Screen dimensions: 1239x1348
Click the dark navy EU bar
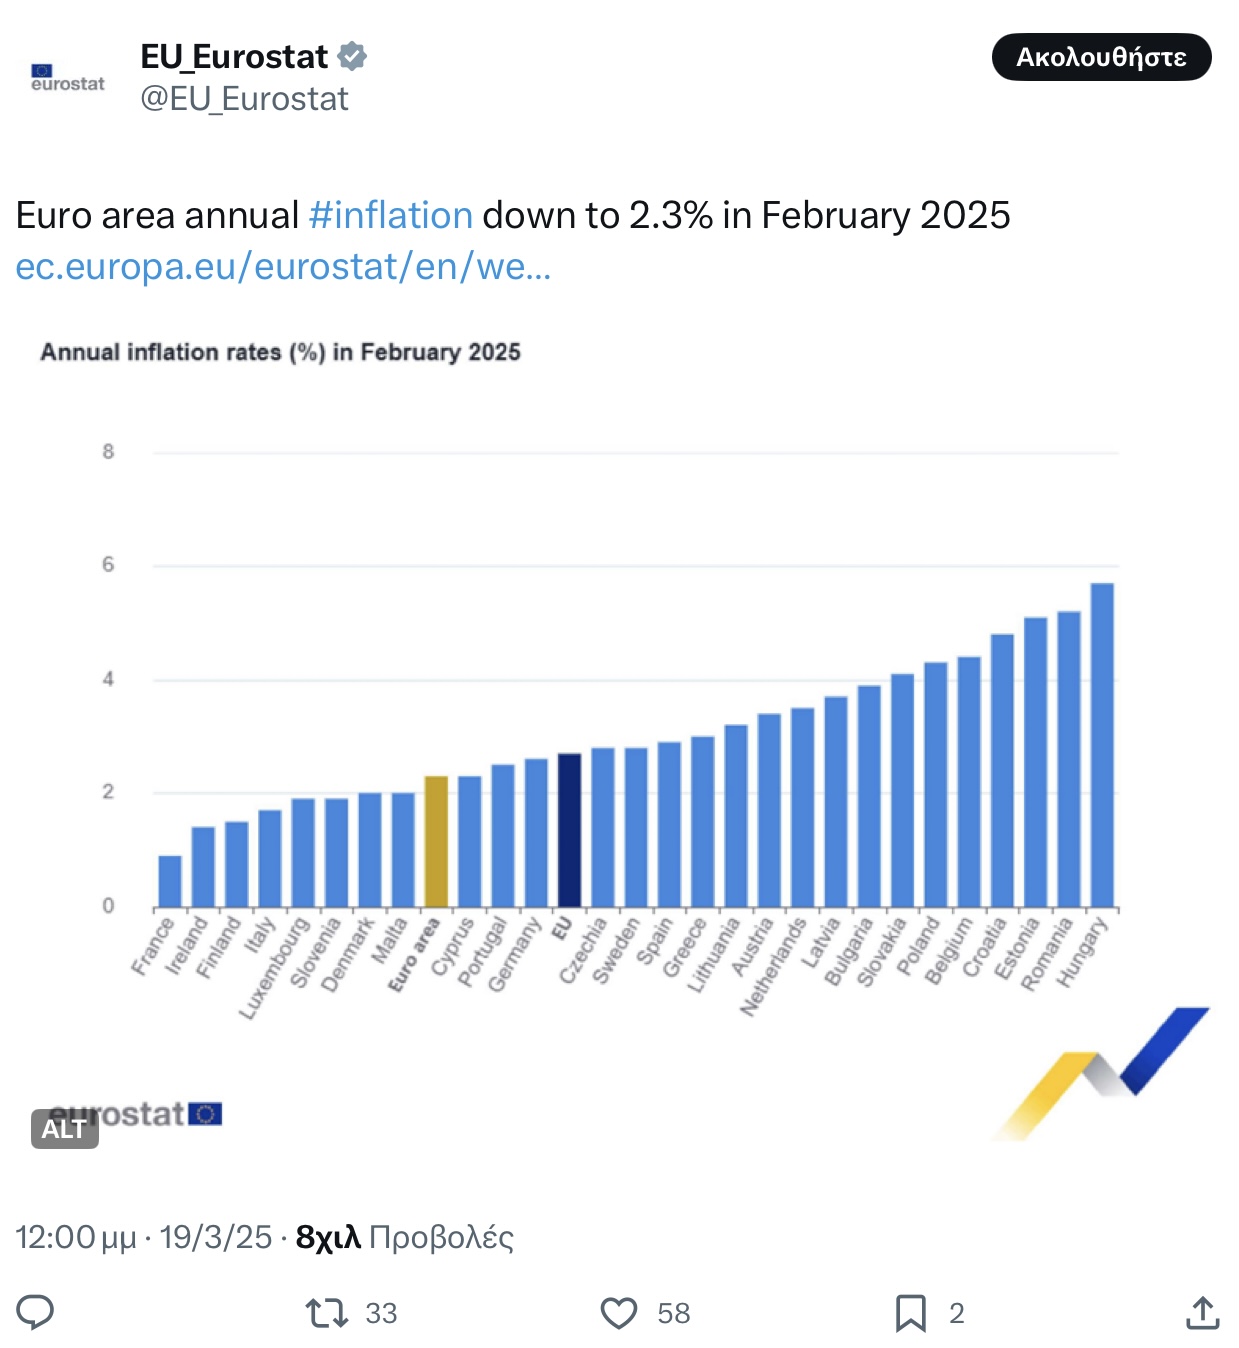pos(569,830)
